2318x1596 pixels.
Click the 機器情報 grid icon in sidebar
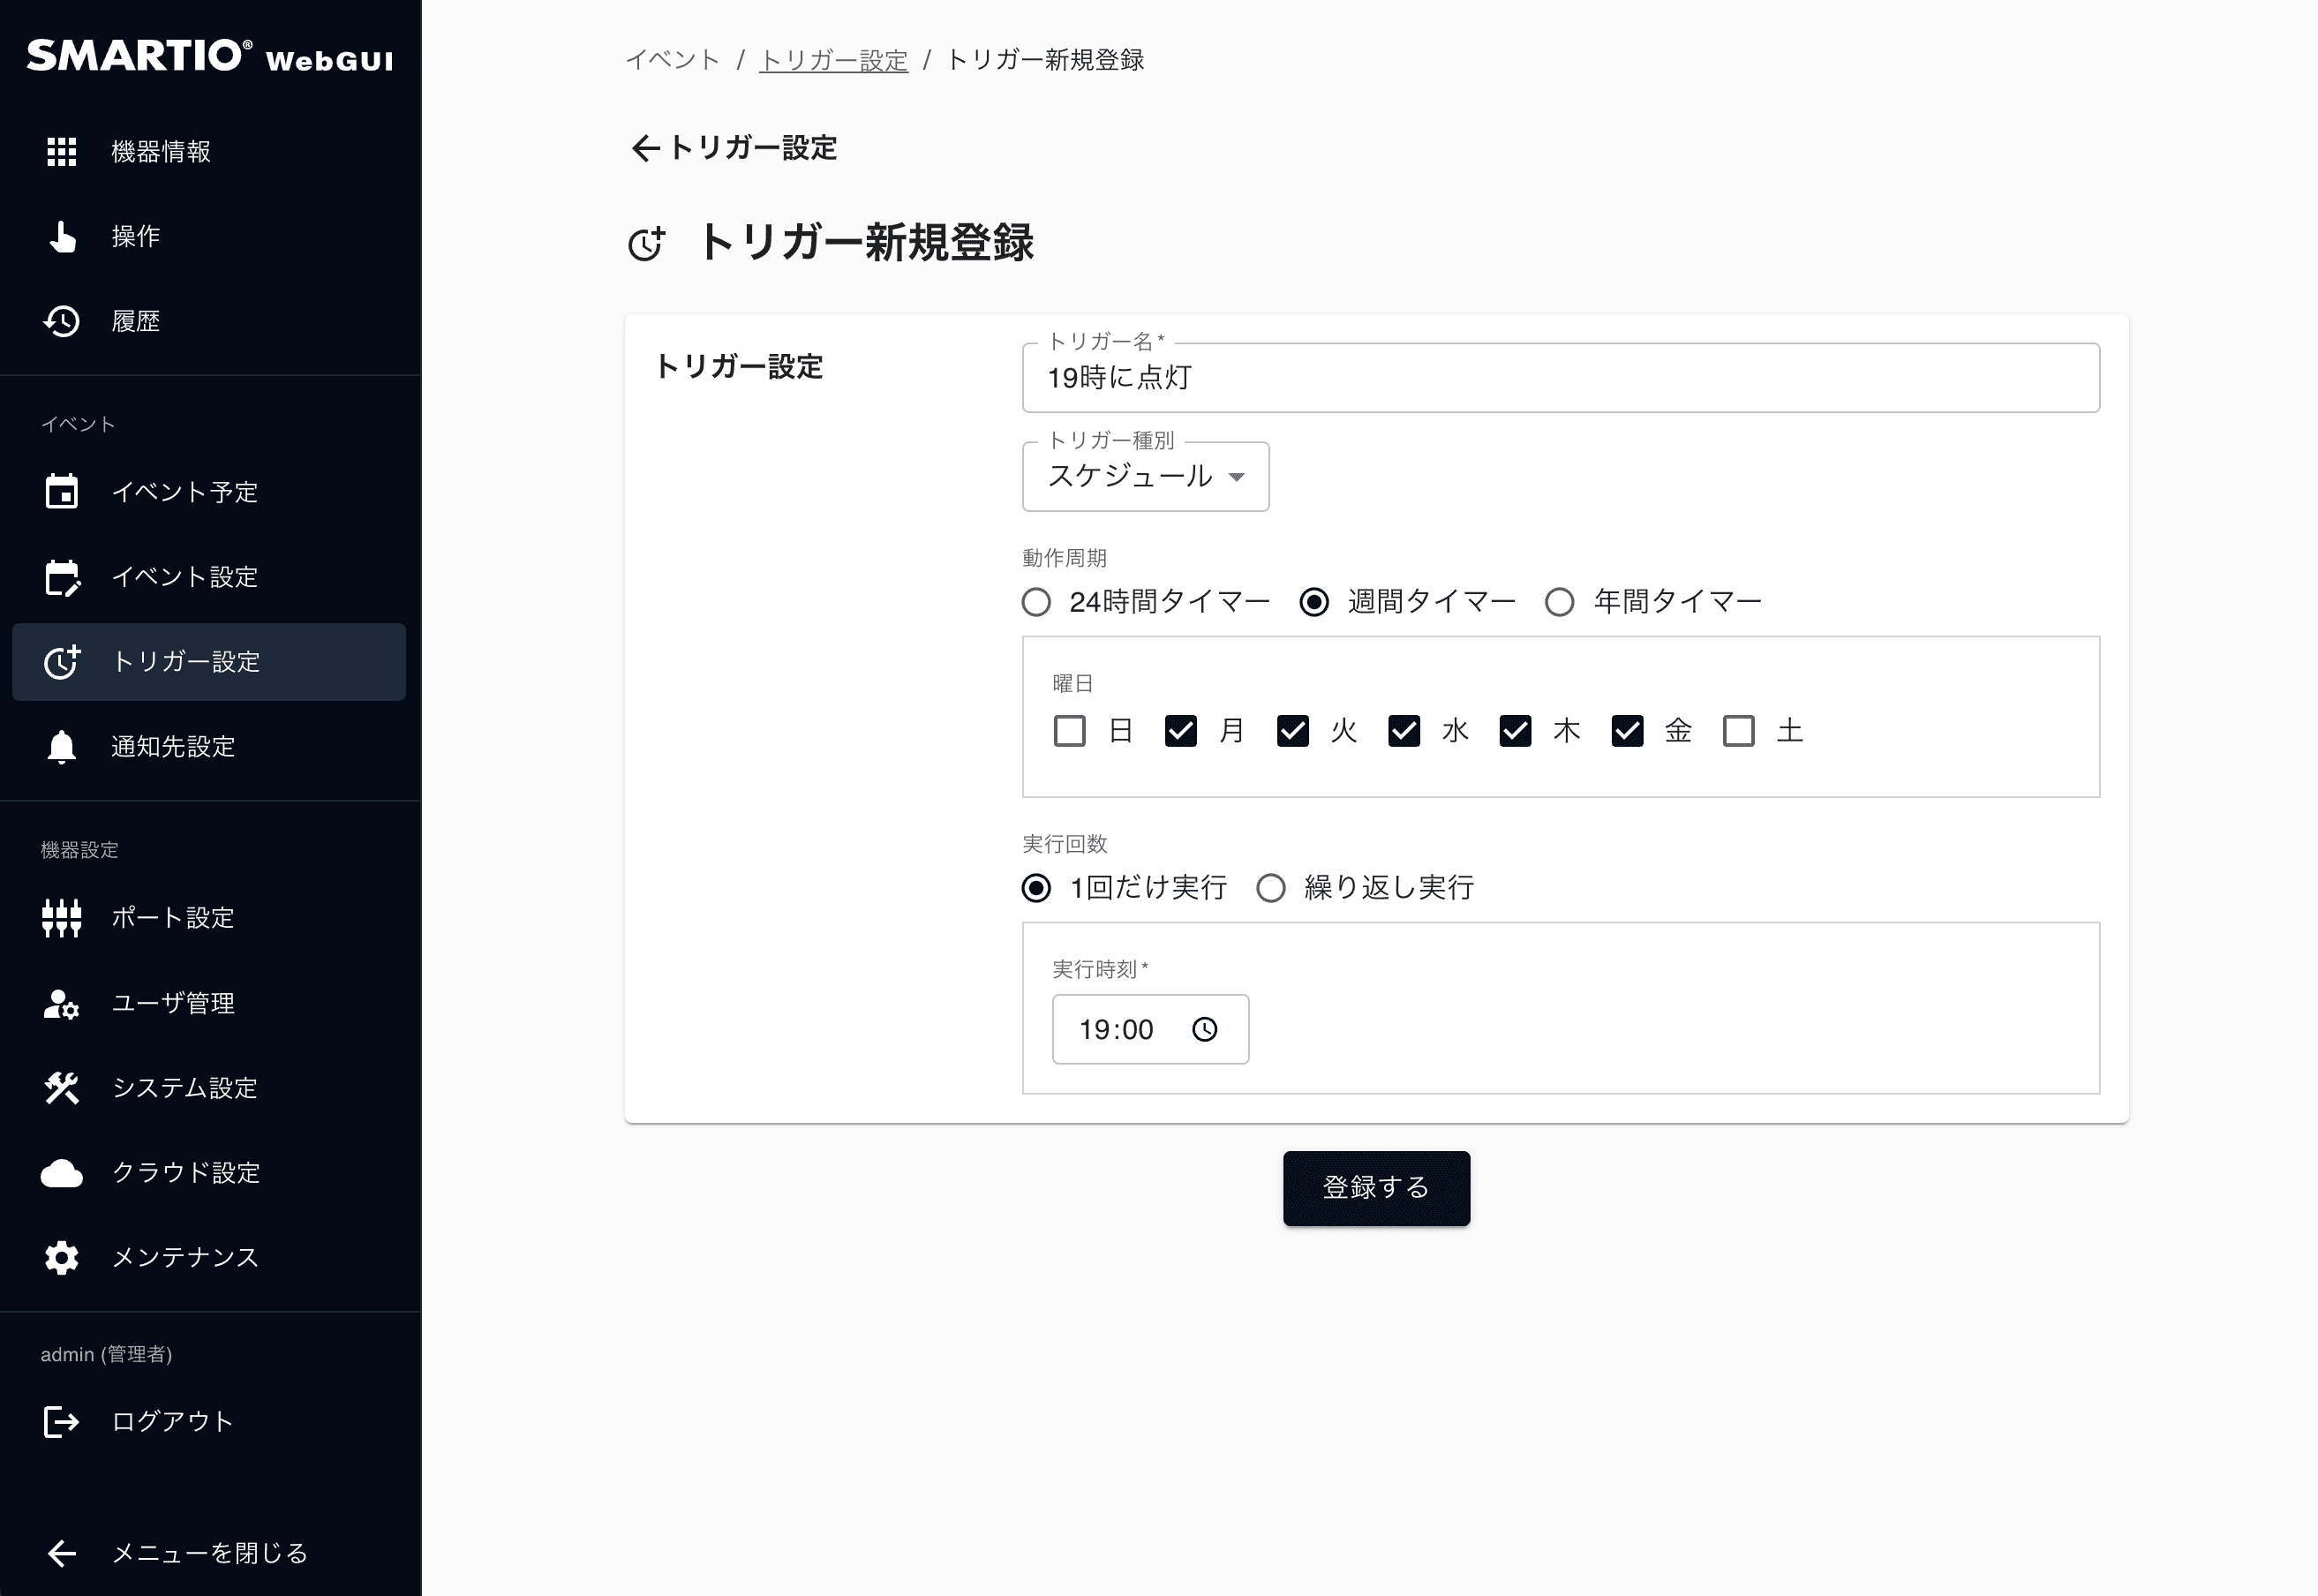(62, 152)
